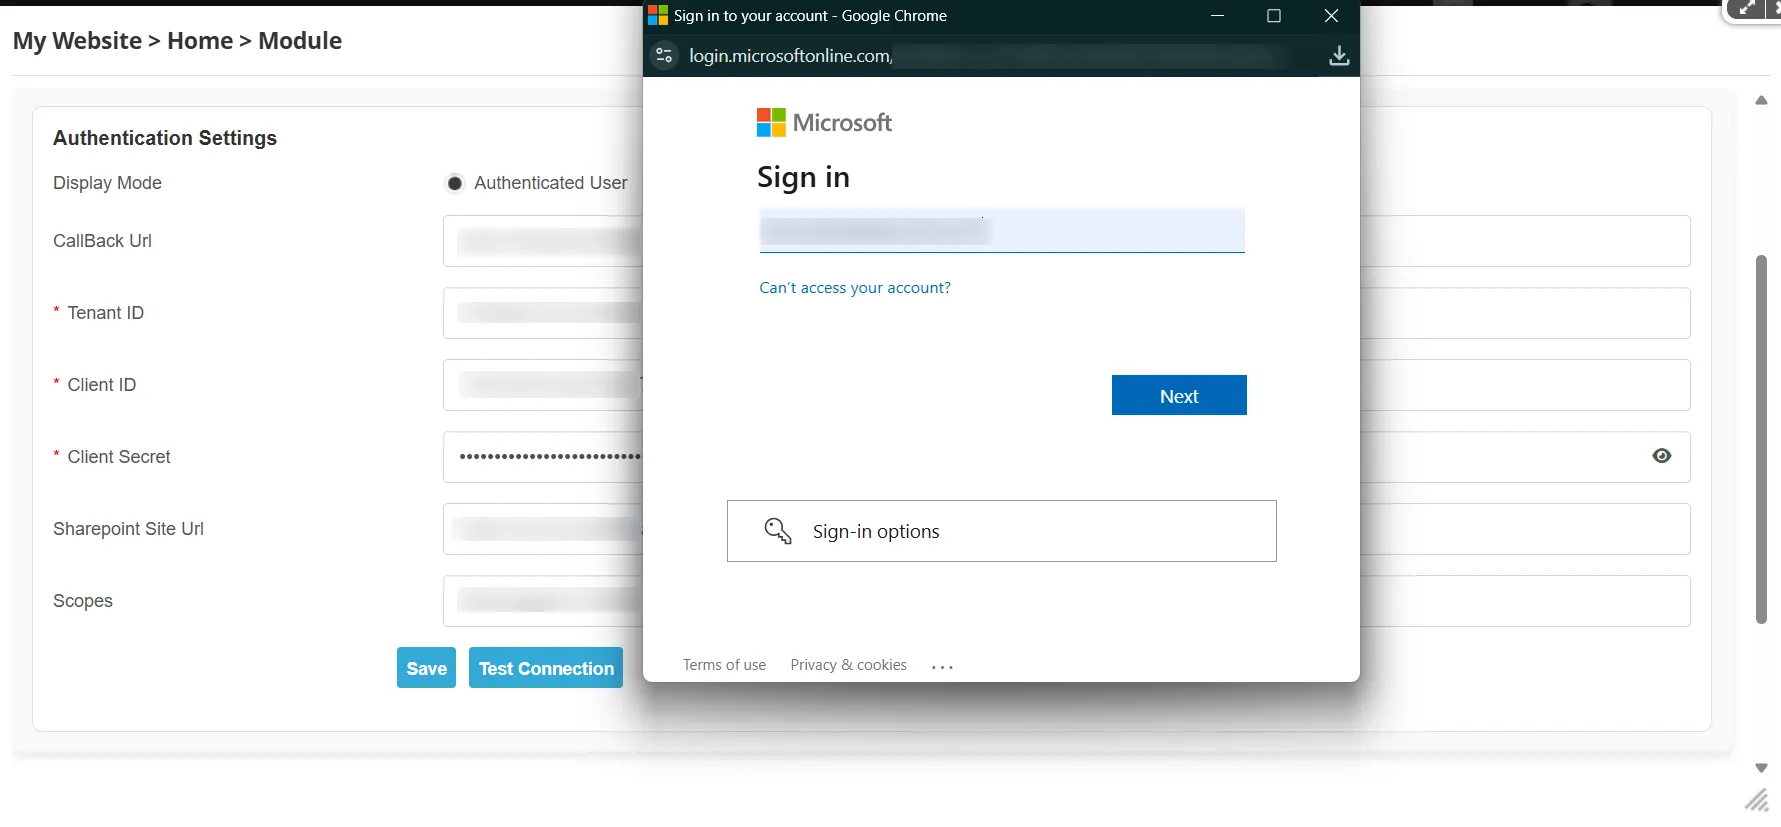Click the email input field in the Sign in form
The height and width of the screenshot is (827, 1781).
click(x=1002, y=231)
